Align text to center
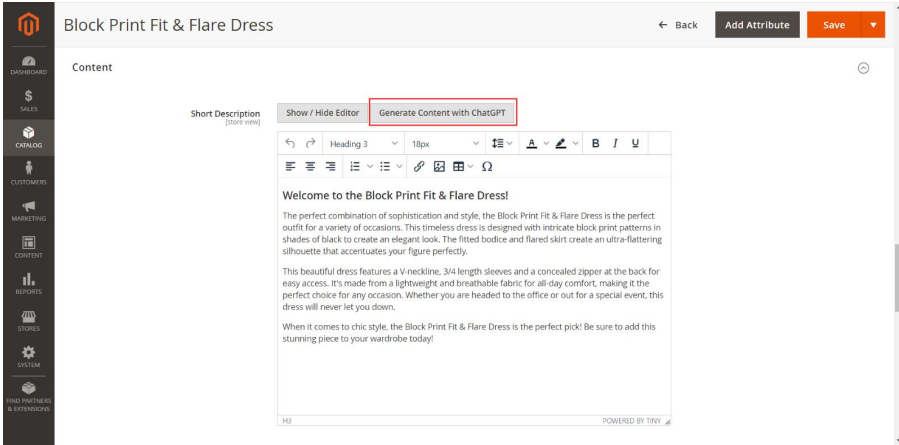899x445 pixels. click(x=310, y=166)
